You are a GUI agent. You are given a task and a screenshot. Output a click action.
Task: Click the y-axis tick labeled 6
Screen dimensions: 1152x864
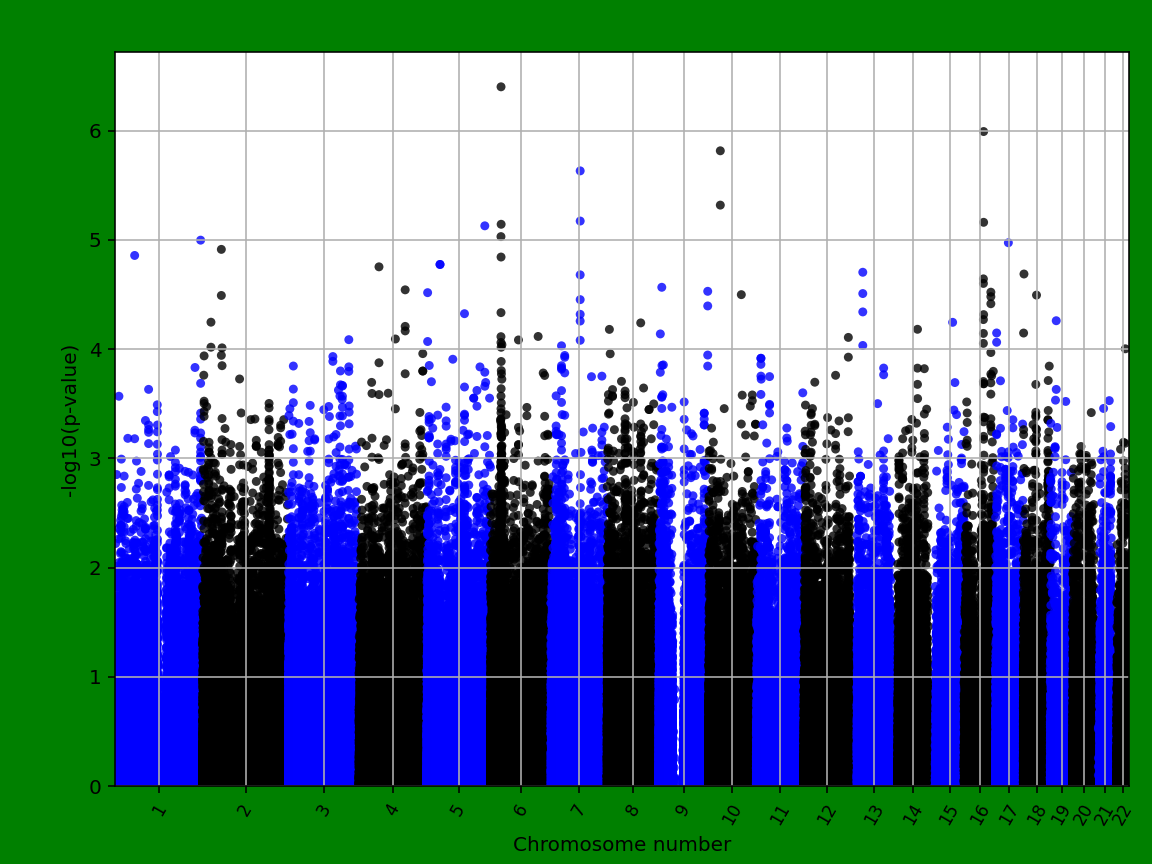pos(98,130)
